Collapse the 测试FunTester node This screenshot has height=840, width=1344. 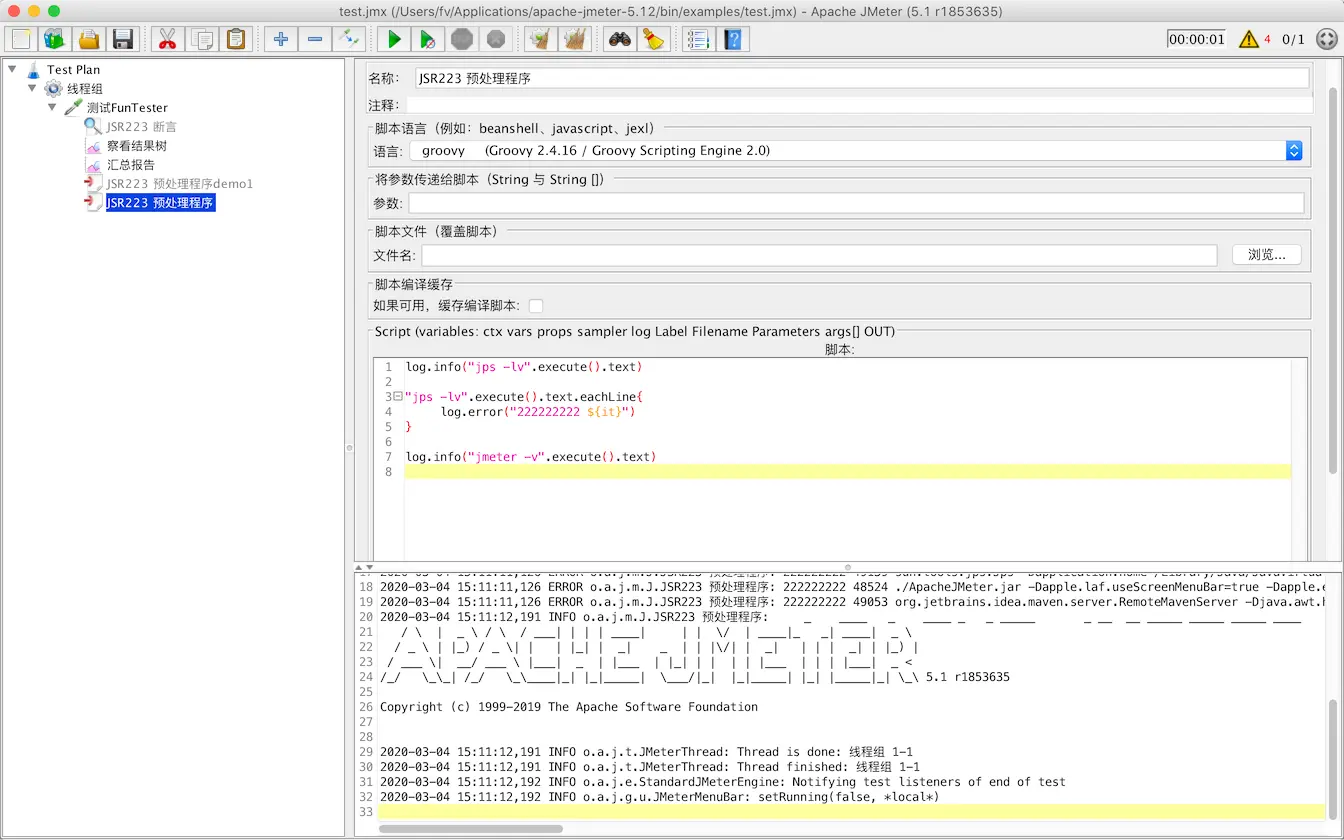52,107
